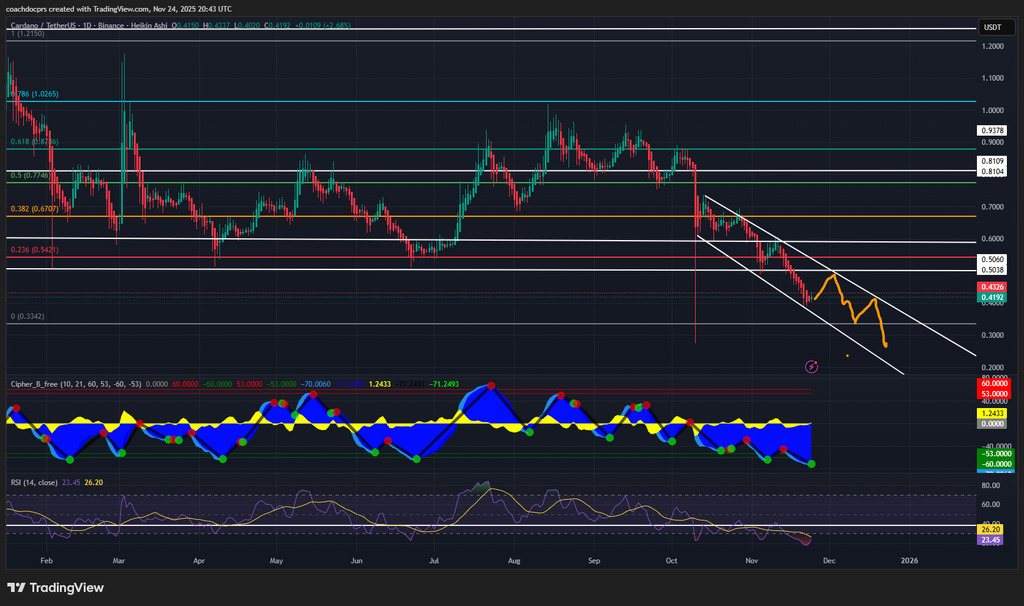1024x606 pixels.
Task: Click the green 0.4192 current price label
Action: point(992,297)
